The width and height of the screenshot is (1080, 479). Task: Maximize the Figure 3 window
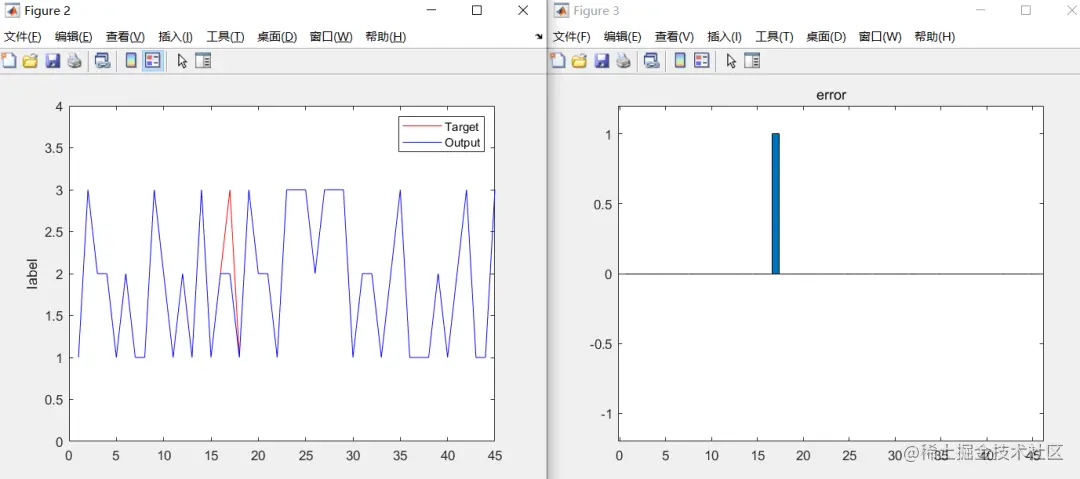(1026, 10)
